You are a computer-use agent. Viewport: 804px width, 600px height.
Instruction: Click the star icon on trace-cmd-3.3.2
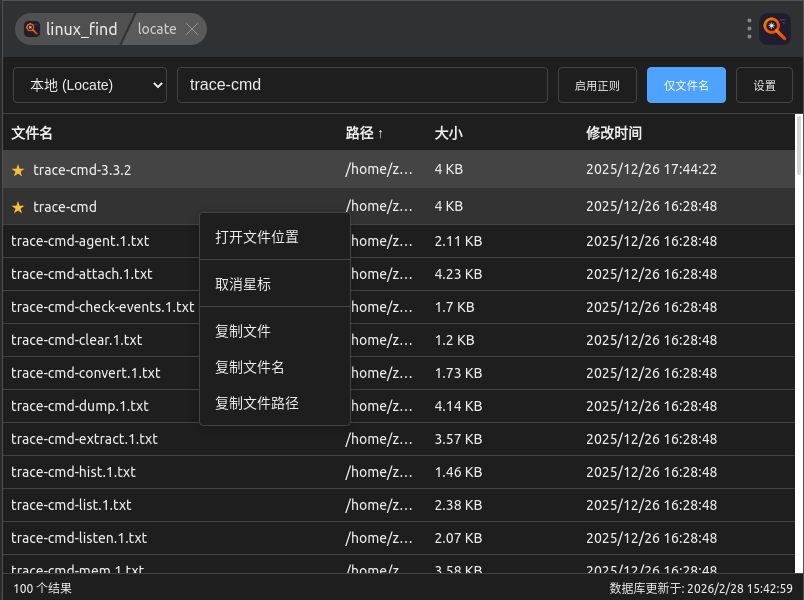click(18, 170)
